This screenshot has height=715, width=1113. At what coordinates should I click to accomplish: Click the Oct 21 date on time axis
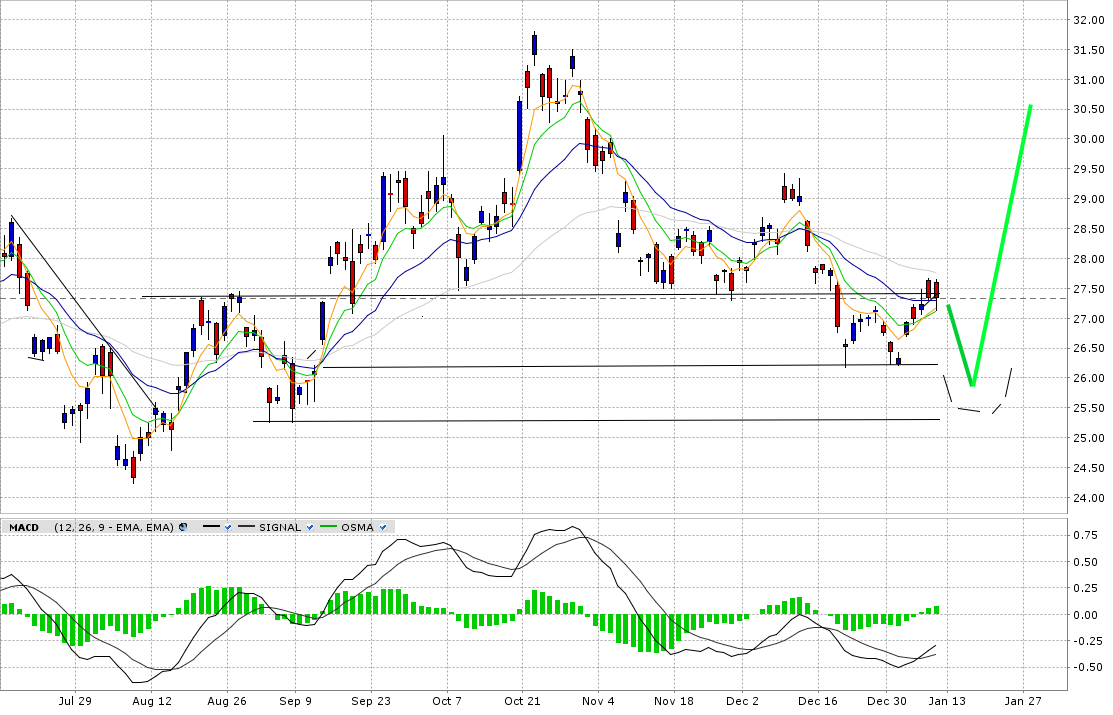point(522,702)
